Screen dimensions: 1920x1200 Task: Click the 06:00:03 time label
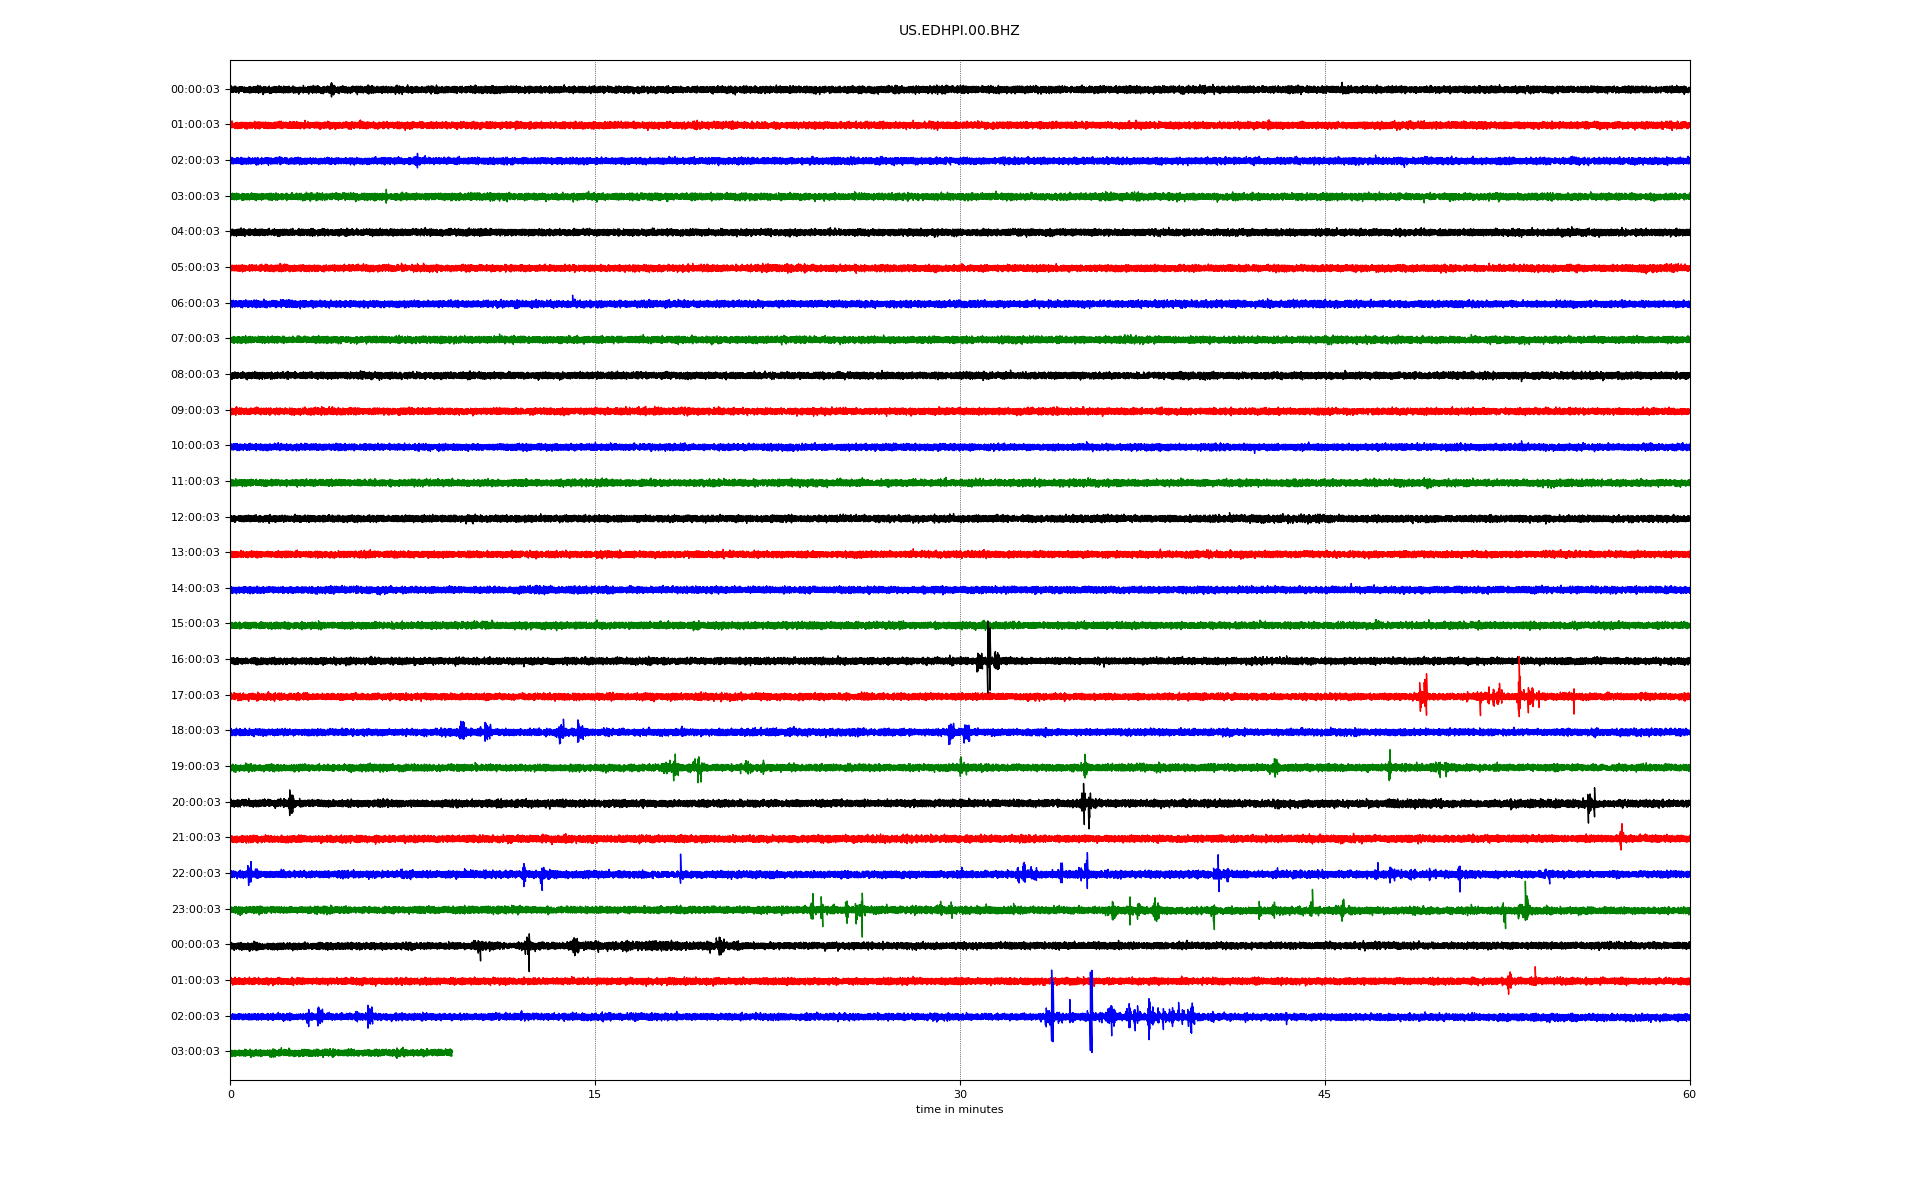(x=195, y=303)
